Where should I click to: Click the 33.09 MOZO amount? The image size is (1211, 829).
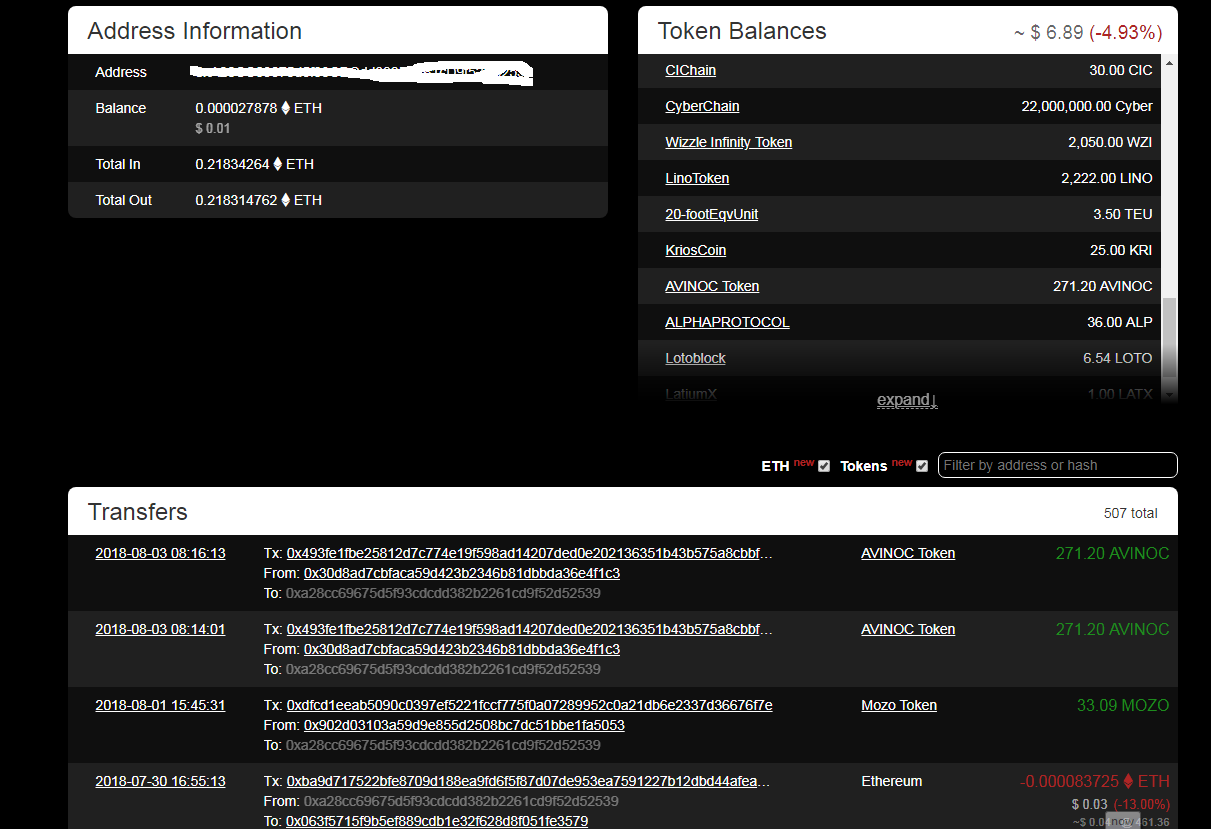point(1122,705)
